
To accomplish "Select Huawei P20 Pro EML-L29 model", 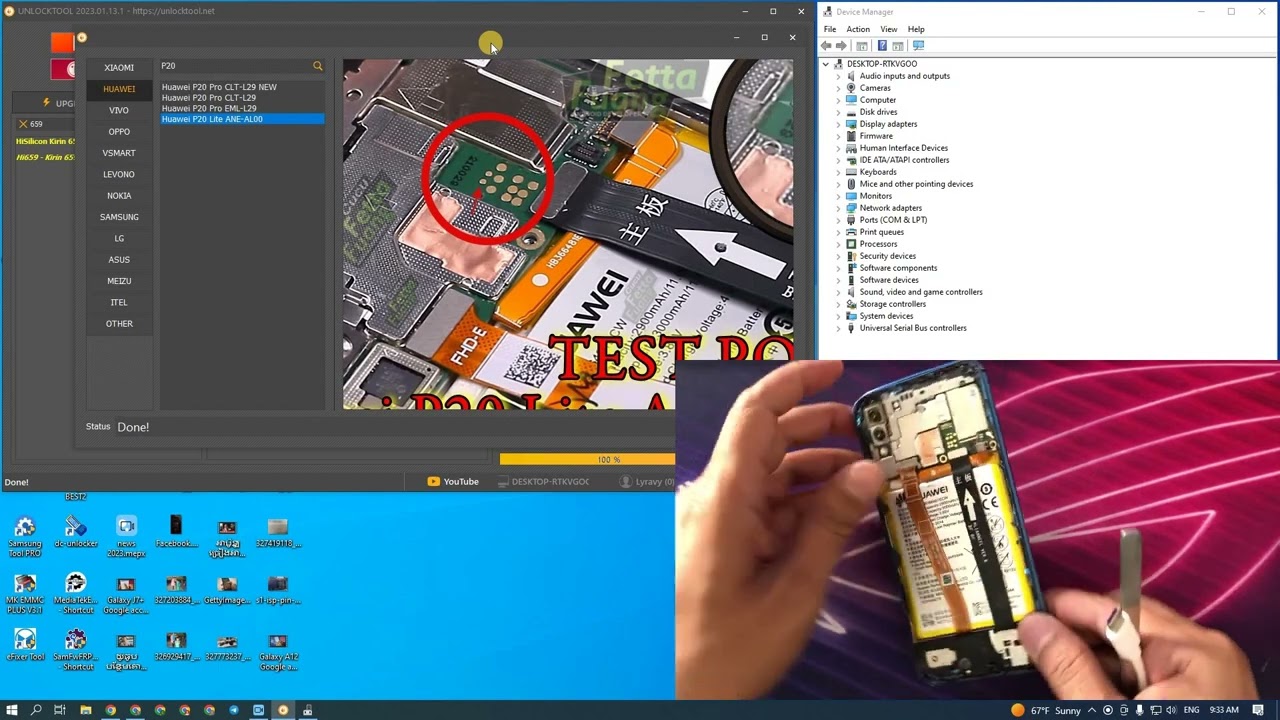I will pos(208,108).
